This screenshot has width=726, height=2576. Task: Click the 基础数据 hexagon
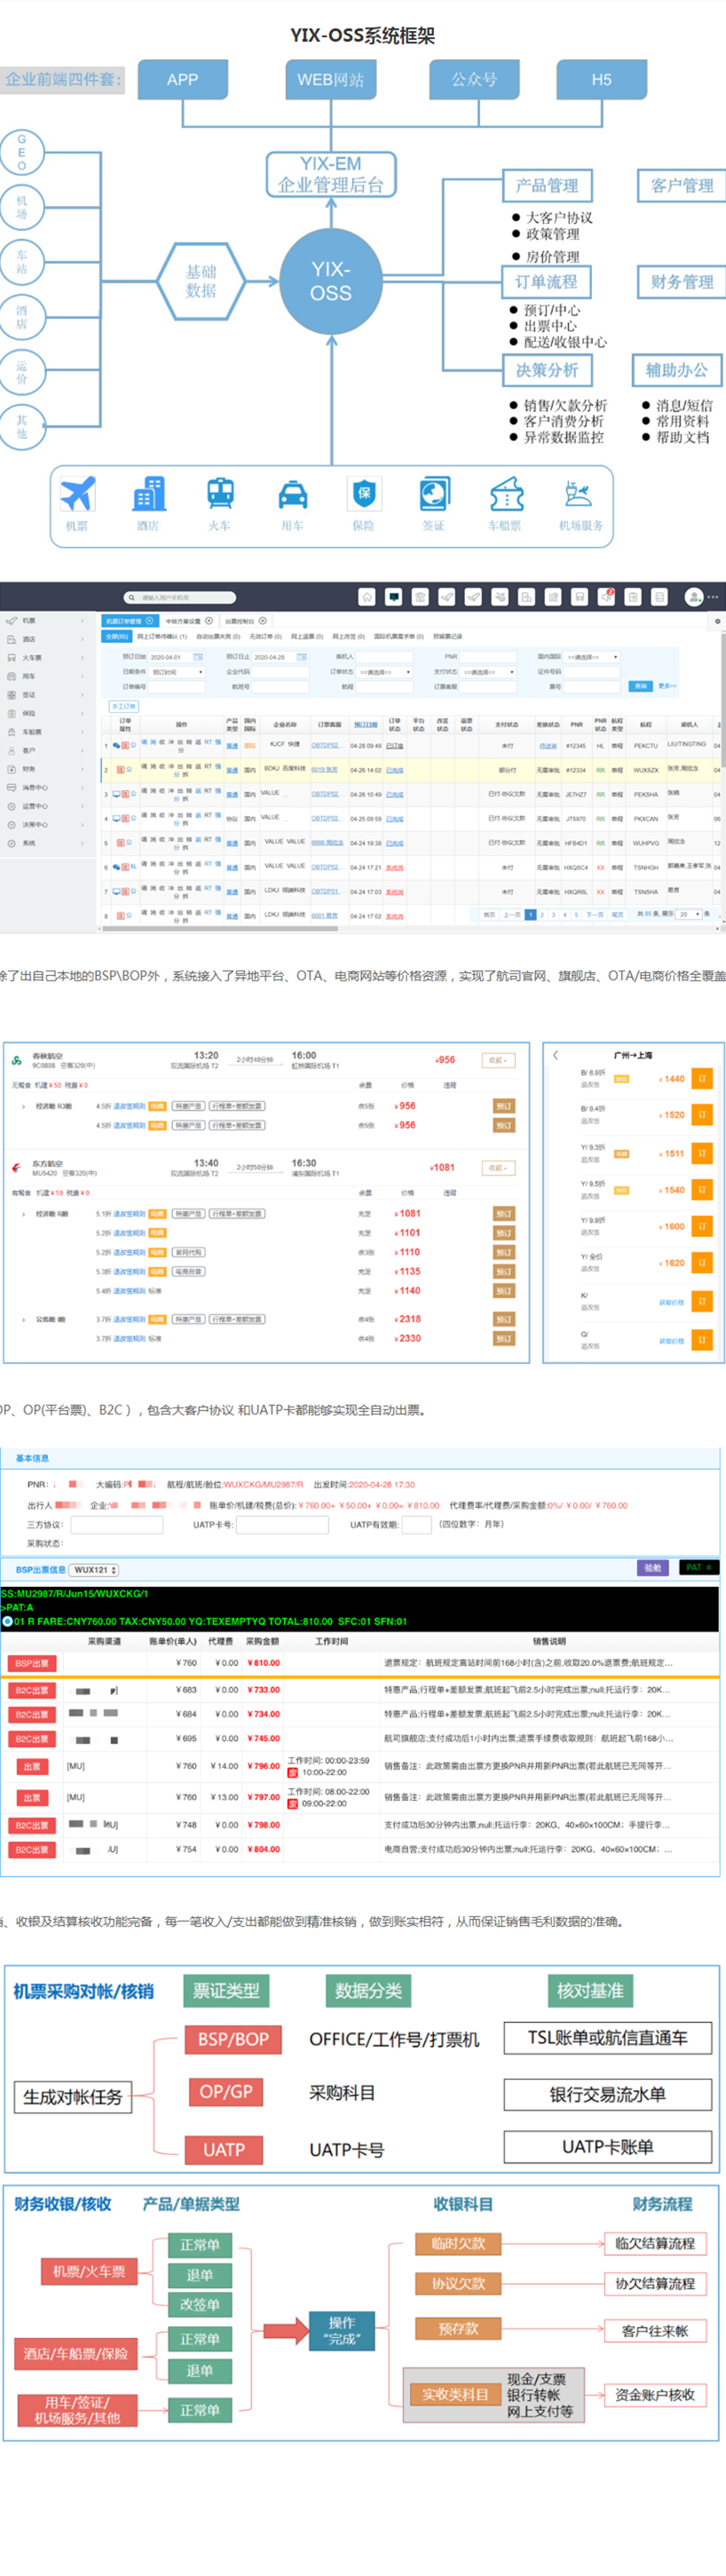pyautogui.click(x=201, y=281)
